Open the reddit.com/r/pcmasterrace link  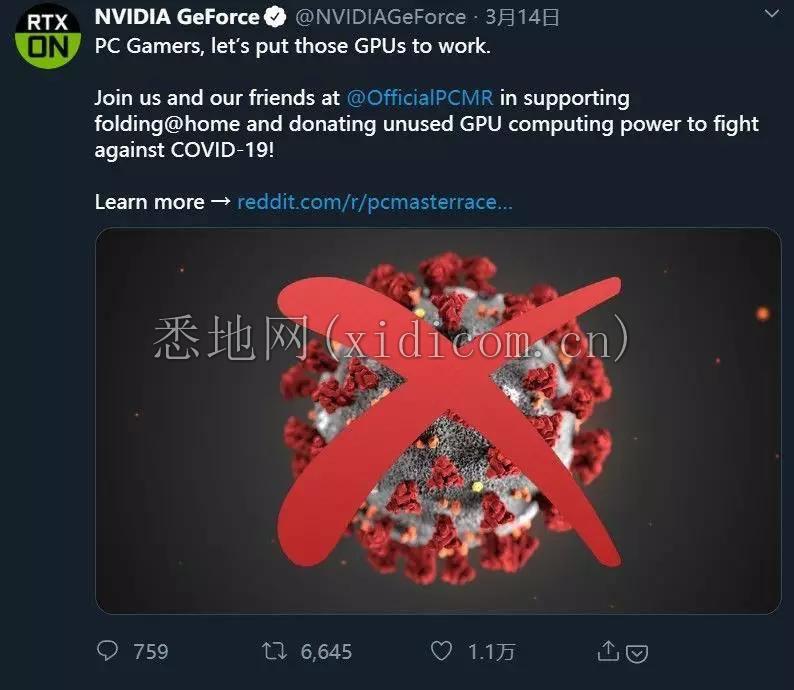(x=375, y=202)
